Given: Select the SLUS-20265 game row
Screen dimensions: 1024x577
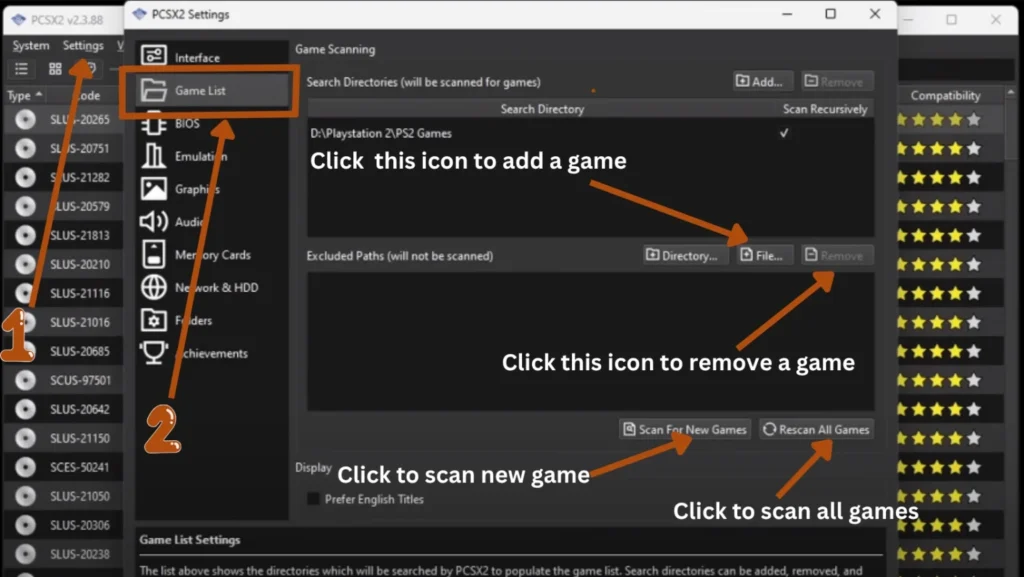Looking at the screenshot, I should click(64, 119).
